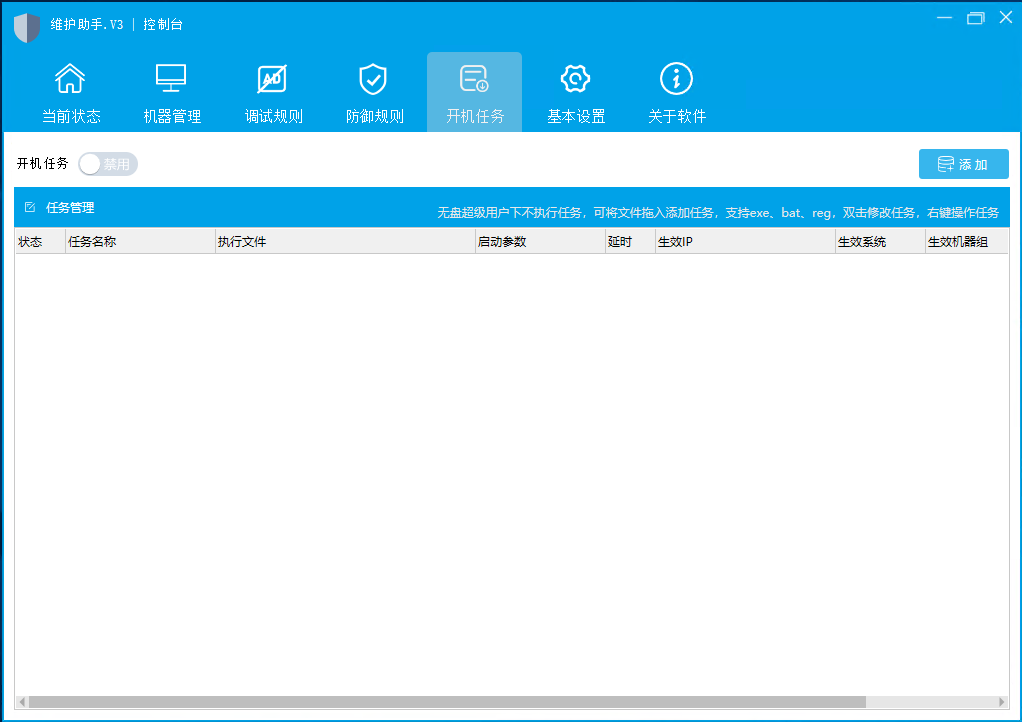The image size is (1022, 722).
Task: Minimize the 维护助手 window
Action: tap(944, 18)
